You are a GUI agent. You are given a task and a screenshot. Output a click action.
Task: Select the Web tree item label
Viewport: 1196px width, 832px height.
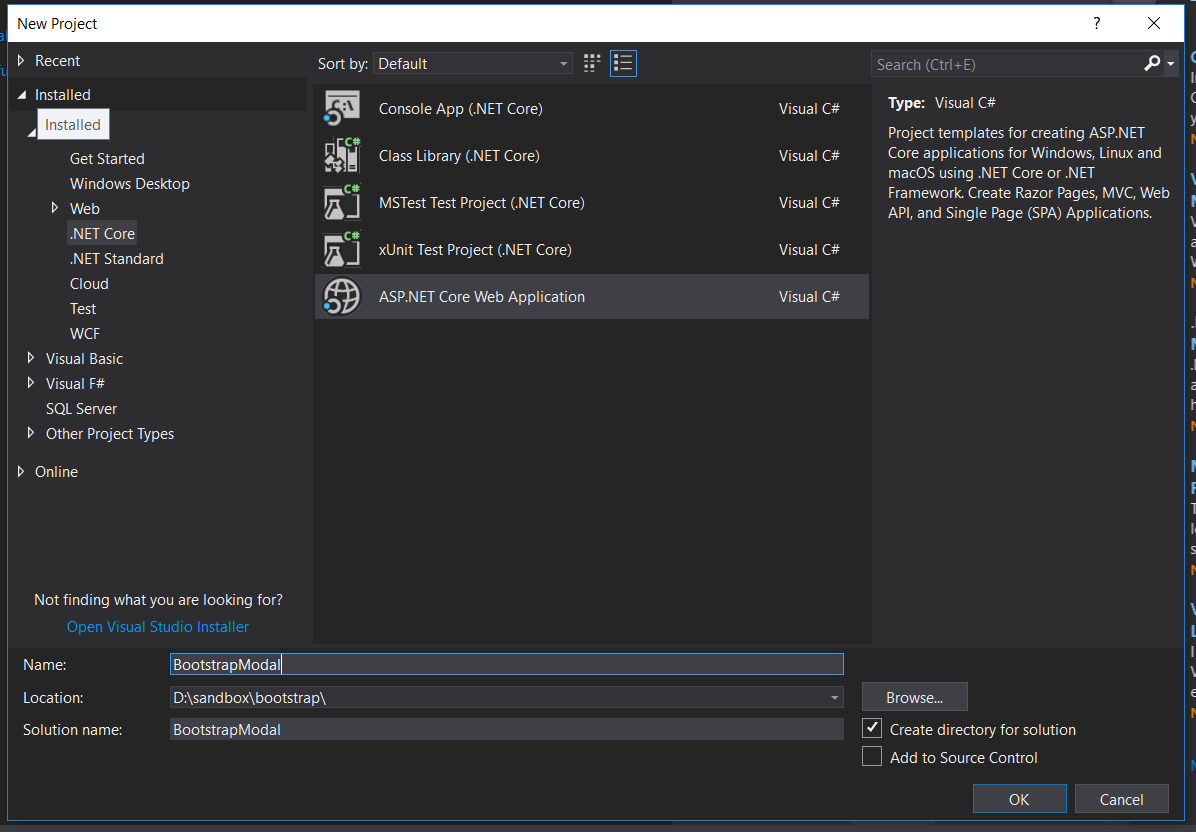pyautogui.click(x=85, y=208)
